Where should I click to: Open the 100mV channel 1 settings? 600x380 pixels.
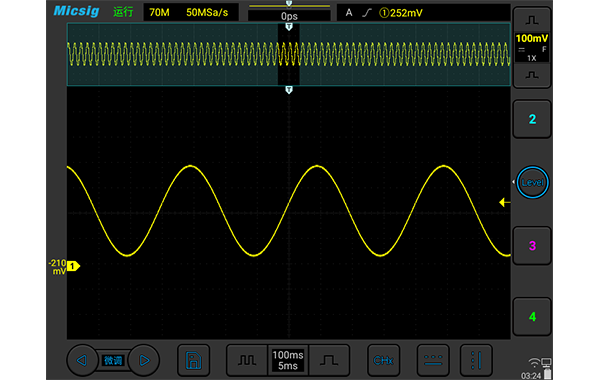coord(532,47)
